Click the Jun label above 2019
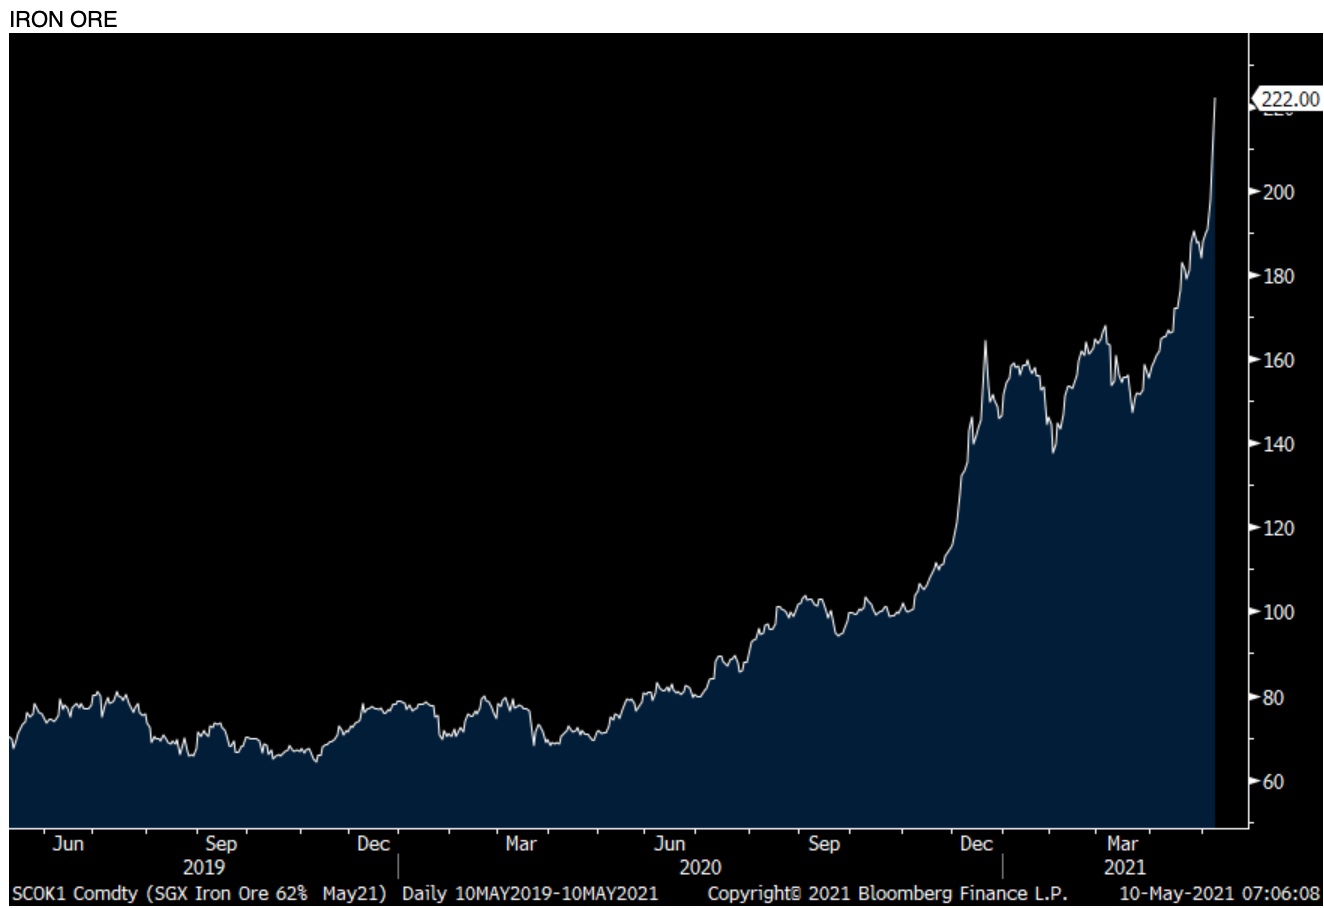 click(x=68, y=844)
